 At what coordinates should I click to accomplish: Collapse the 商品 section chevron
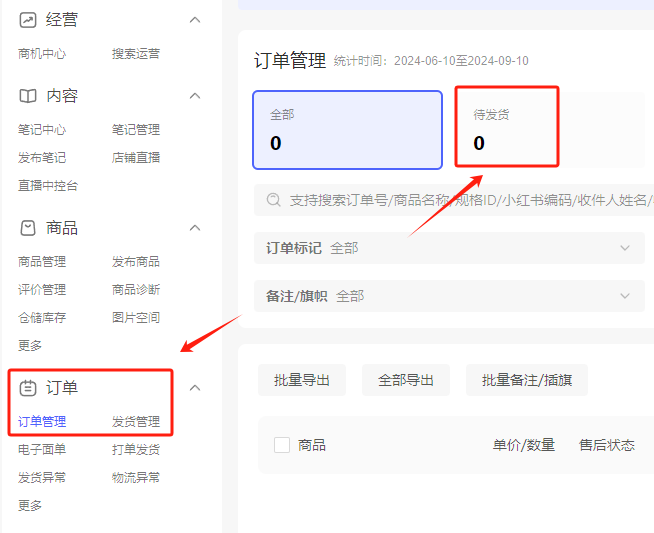[195, 228]
